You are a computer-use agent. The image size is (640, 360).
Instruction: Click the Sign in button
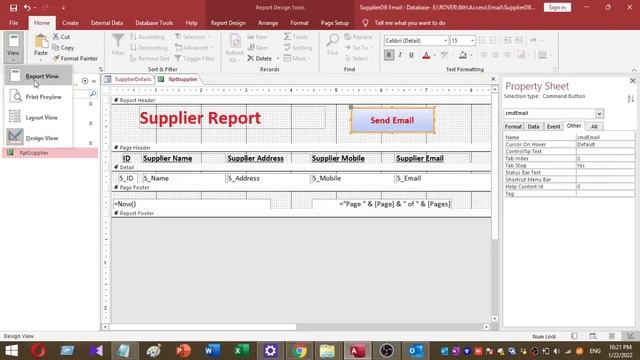557,7
